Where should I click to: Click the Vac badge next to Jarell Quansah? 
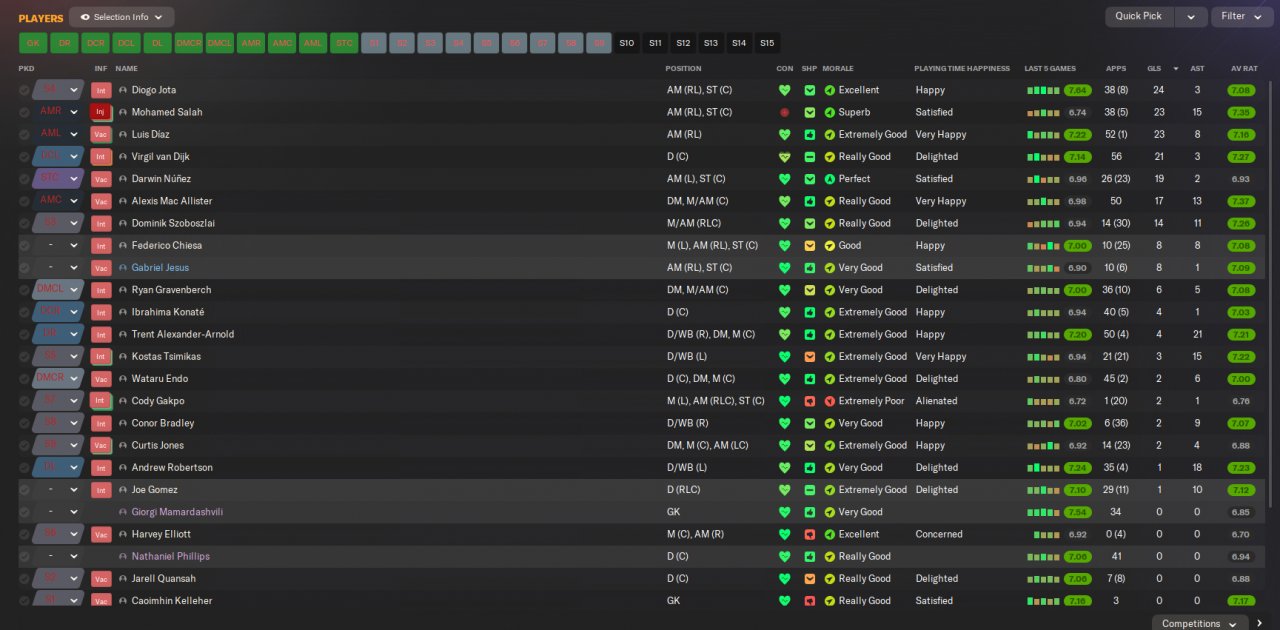tap(100, 579)
